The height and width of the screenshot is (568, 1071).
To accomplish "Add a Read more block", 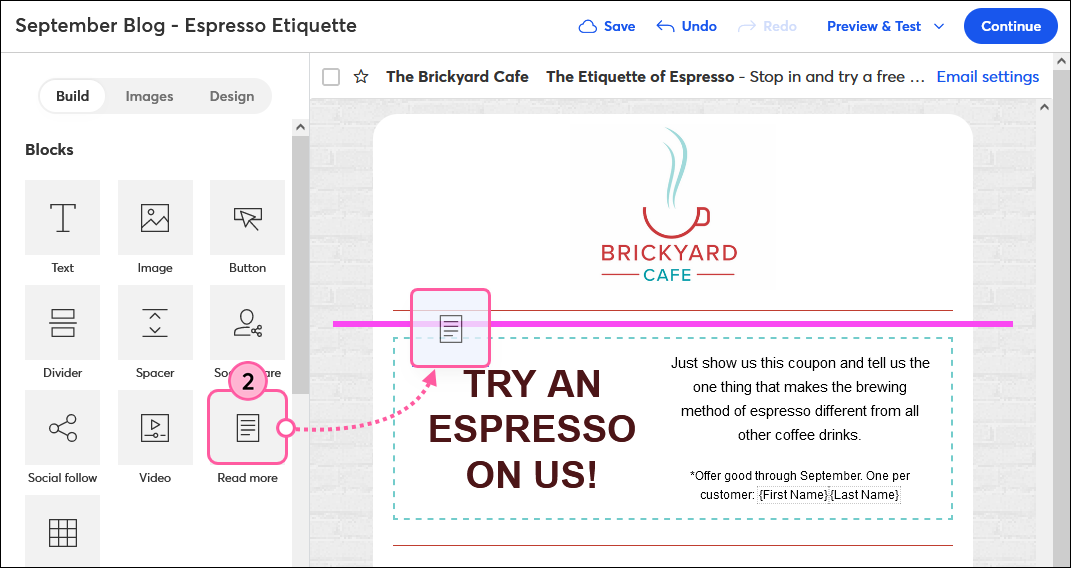I will tap(247, 427).
